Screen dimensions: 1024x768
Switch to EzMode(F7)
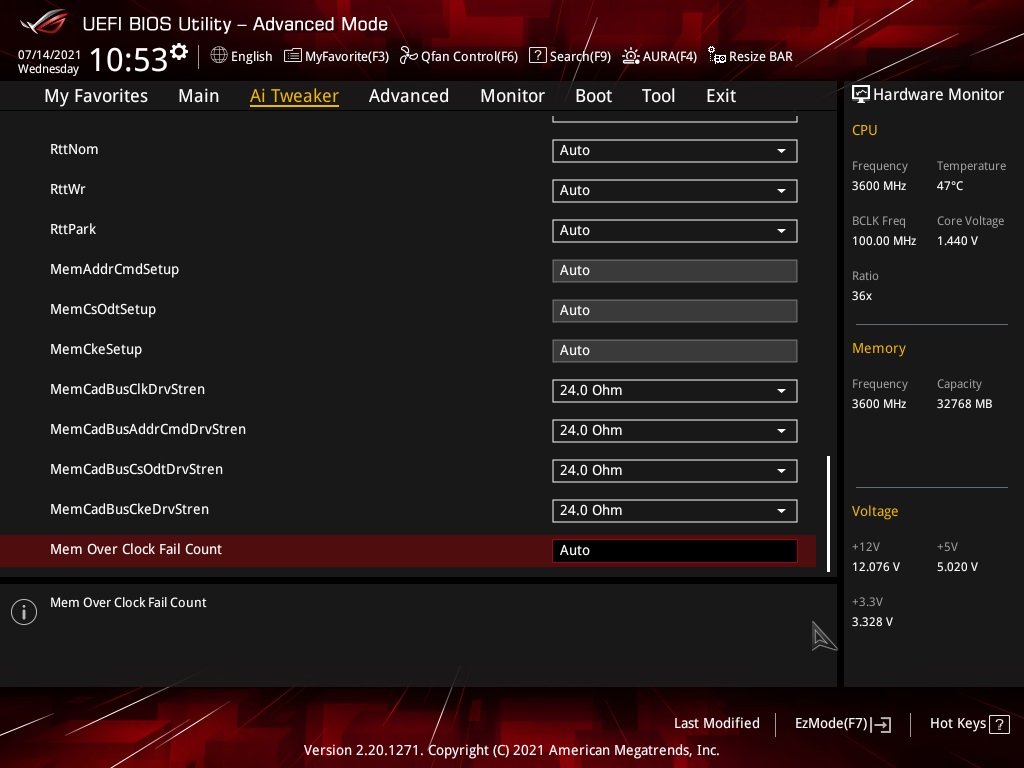tap(843, 724)
